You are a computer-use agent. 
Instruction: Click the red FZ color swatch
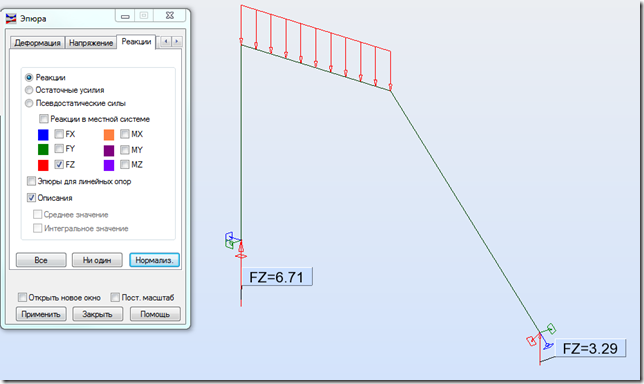click(43, 165)
